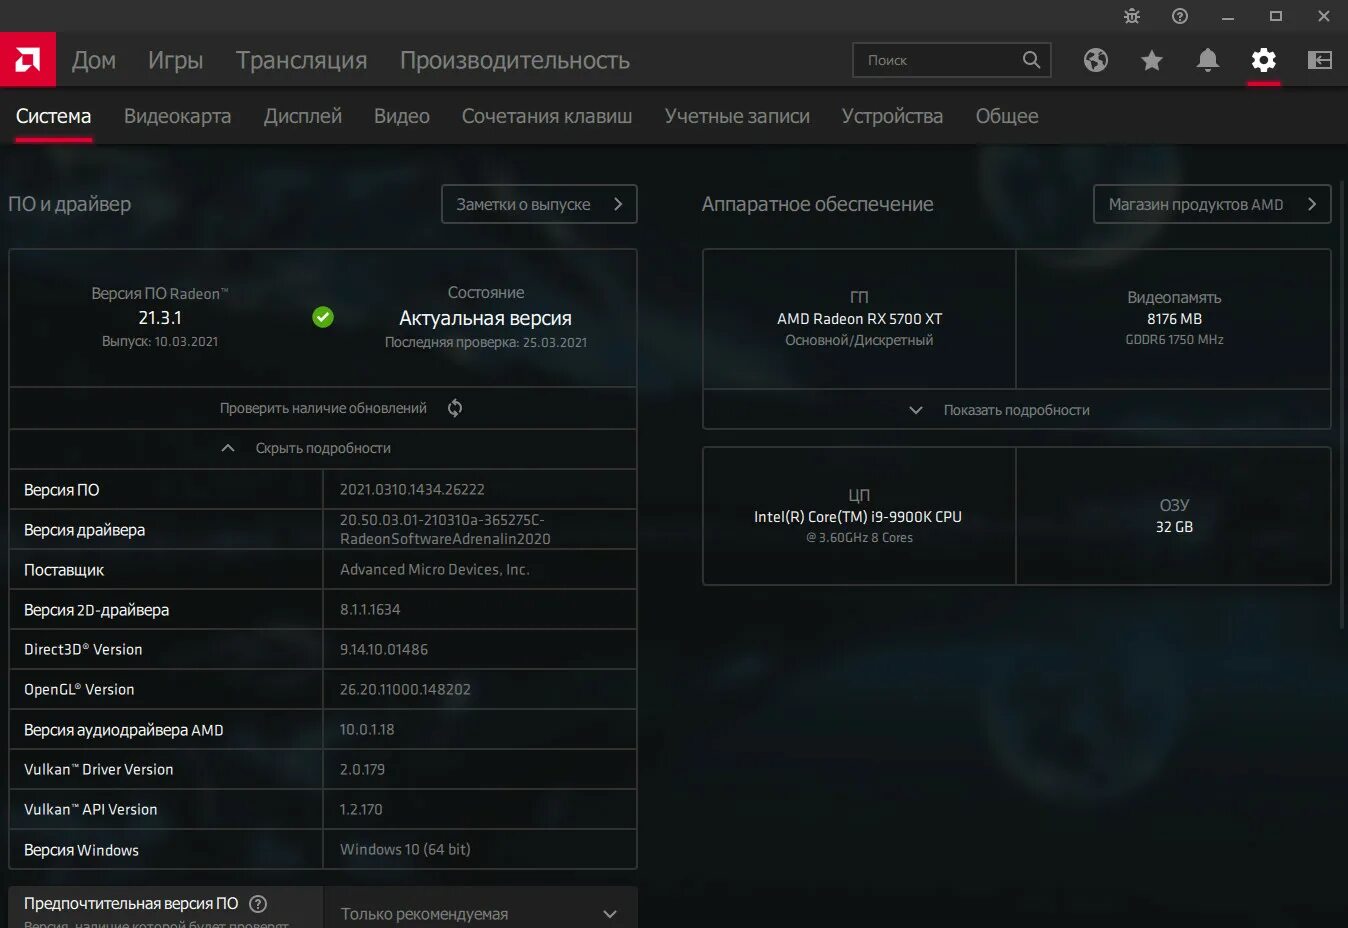Switch to the Учетные записи tab
The image size is (1348, 928).
[737, 116]
